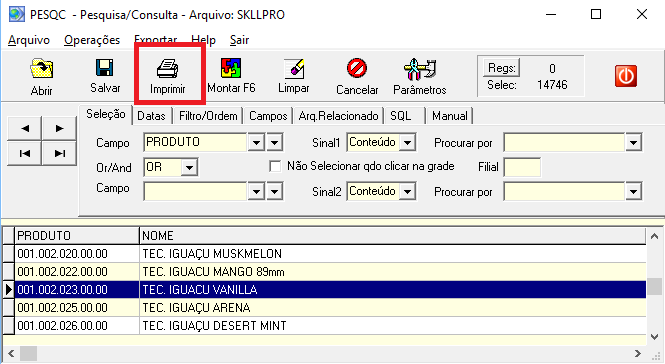The image size is (665, 364).
Task: Click the red power exit icon
Action: click(x=626, y=76)
